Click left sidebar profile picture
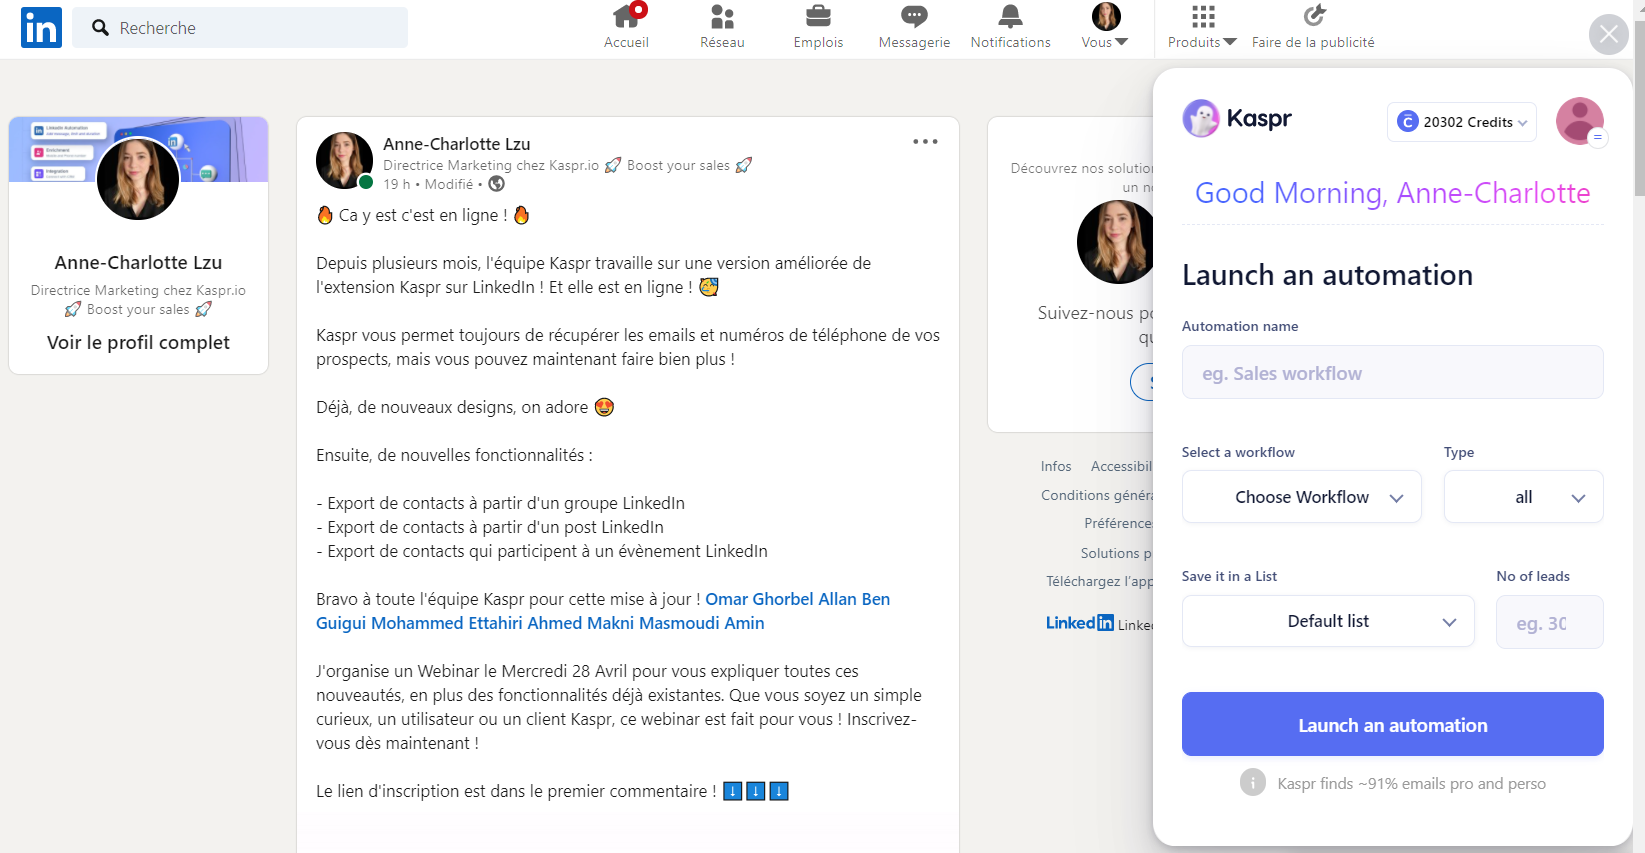Image resolution: width=1645 pixels, height=853 pixels. pyautogui.click(x=138, y=179)
